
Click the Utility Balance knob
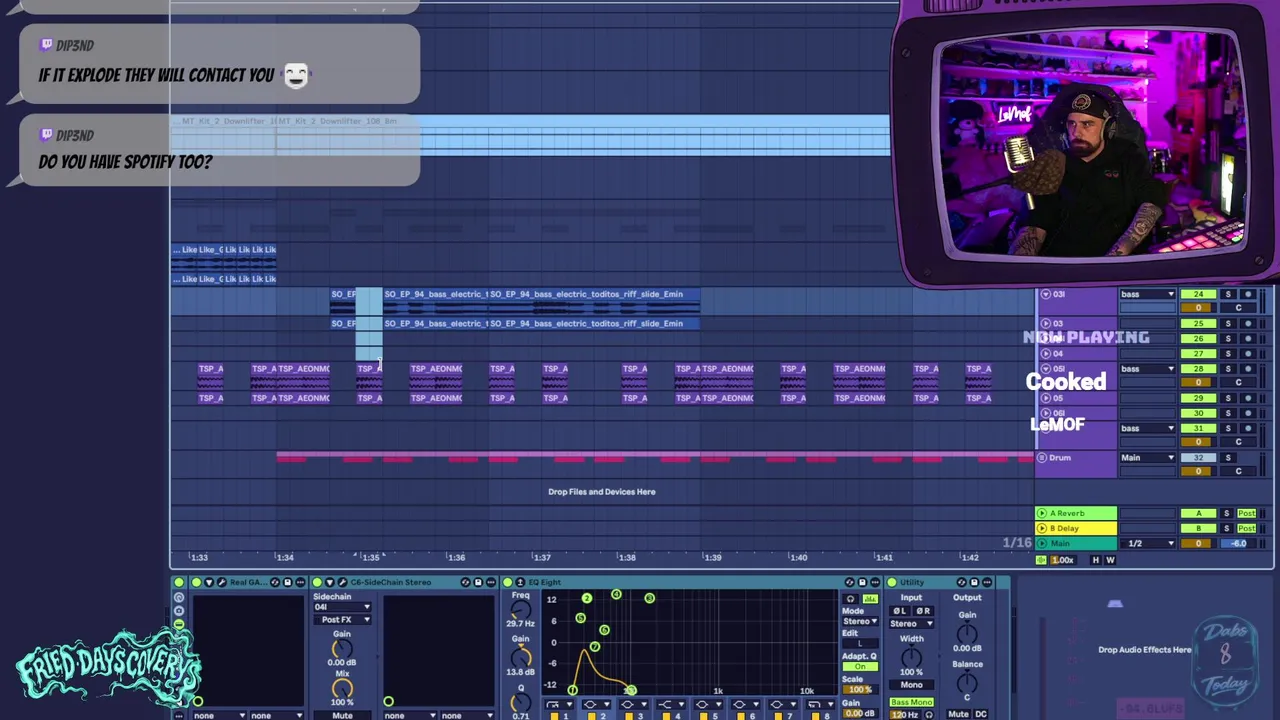[967, 682]
